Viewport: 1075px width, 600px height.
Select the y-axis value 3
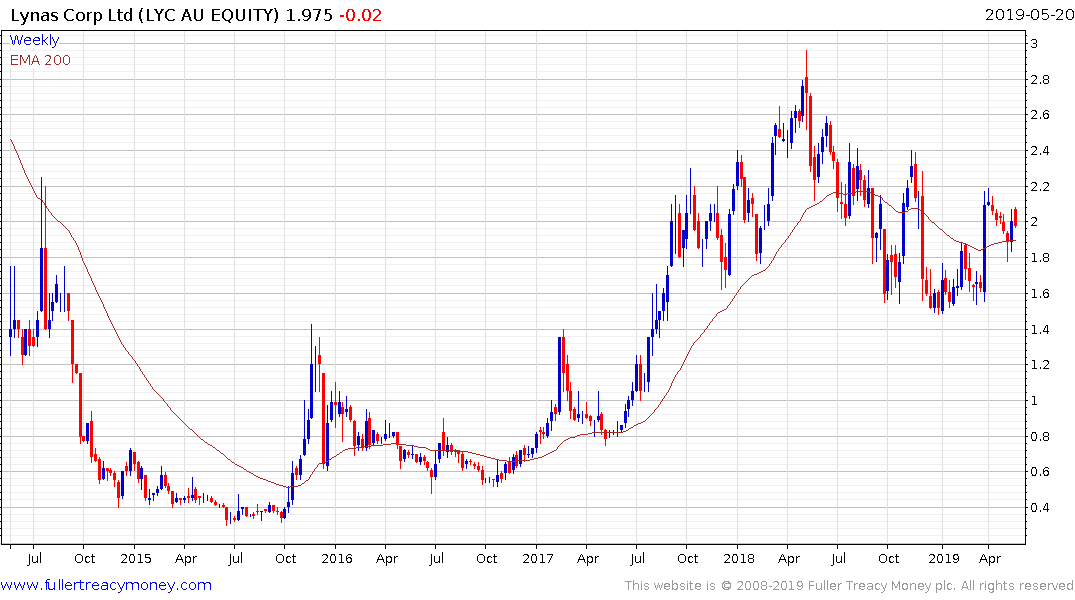tap(1035, 44)
